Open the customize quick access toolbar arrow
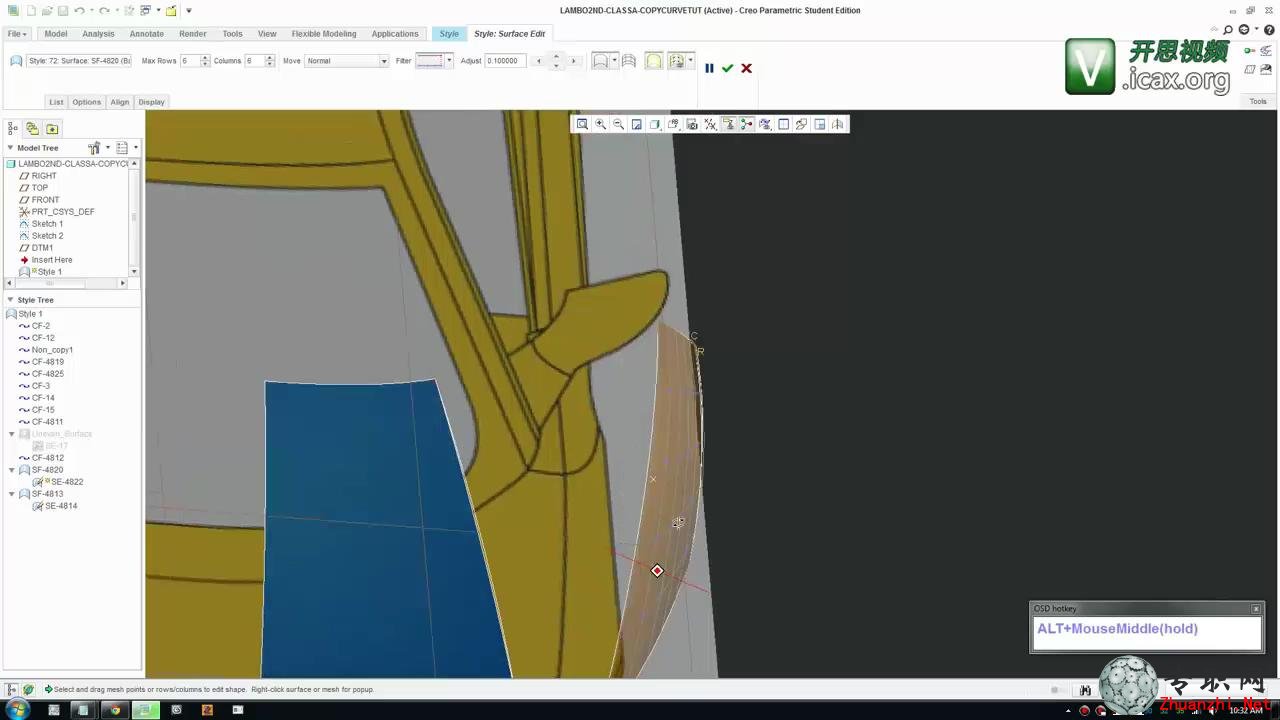1280x720 pixels. click(189, 10)
